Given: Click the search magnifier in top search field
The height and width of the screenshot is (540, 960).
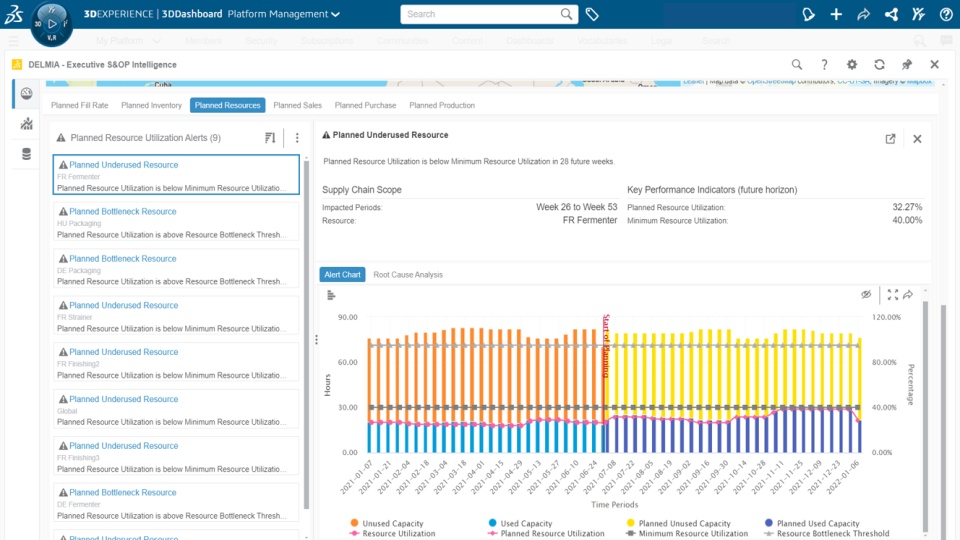Looking at the screenshot, I should click(x=567, y=14).
